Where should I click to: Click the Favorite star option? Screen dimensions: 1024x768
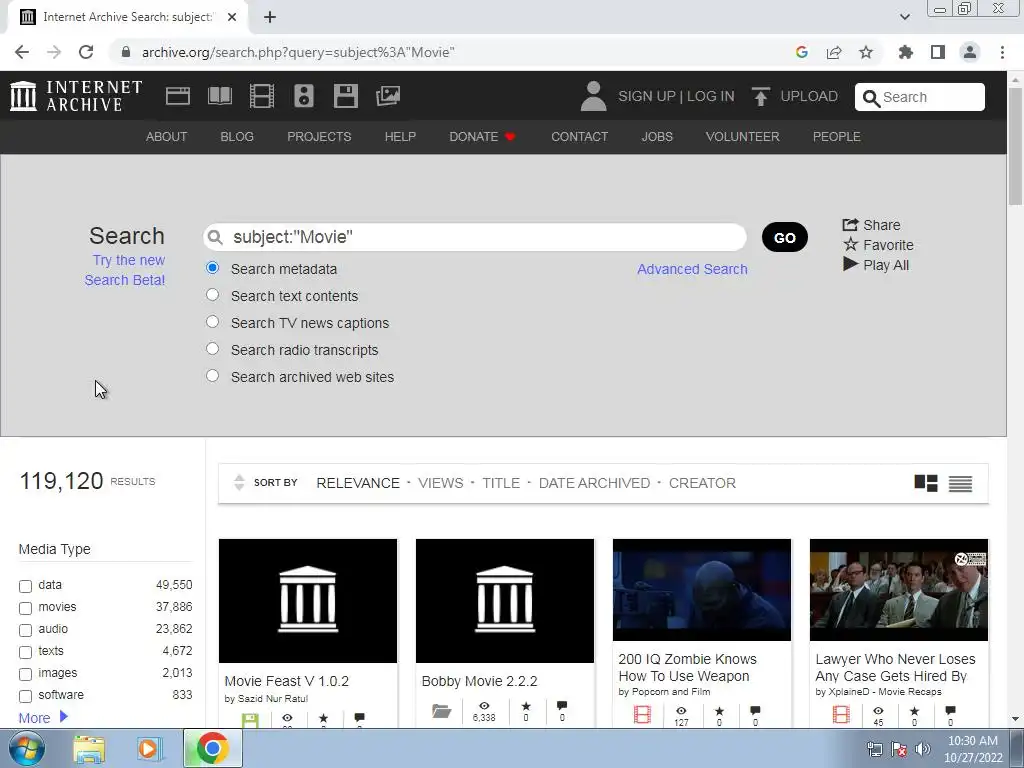[x=878, y=245]
